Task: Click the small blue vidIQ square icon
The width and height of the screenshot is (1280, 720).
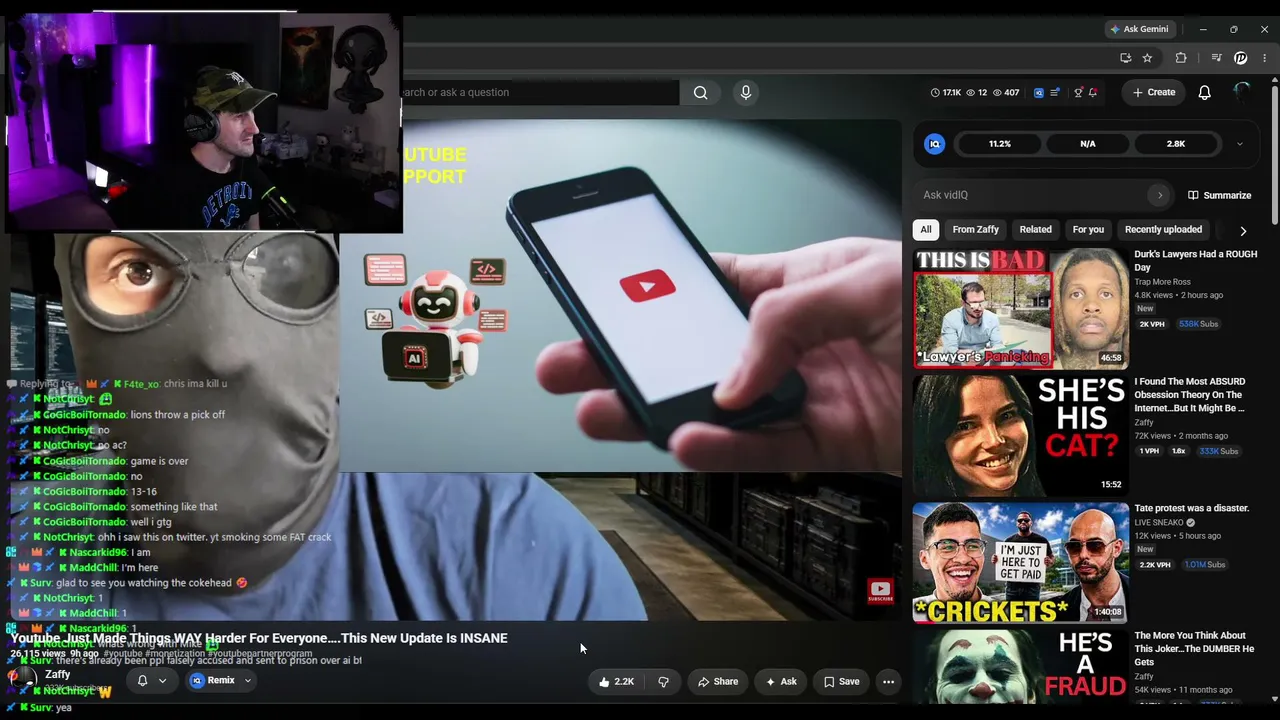Action: pyautogui.click(x=1038, y=92)
